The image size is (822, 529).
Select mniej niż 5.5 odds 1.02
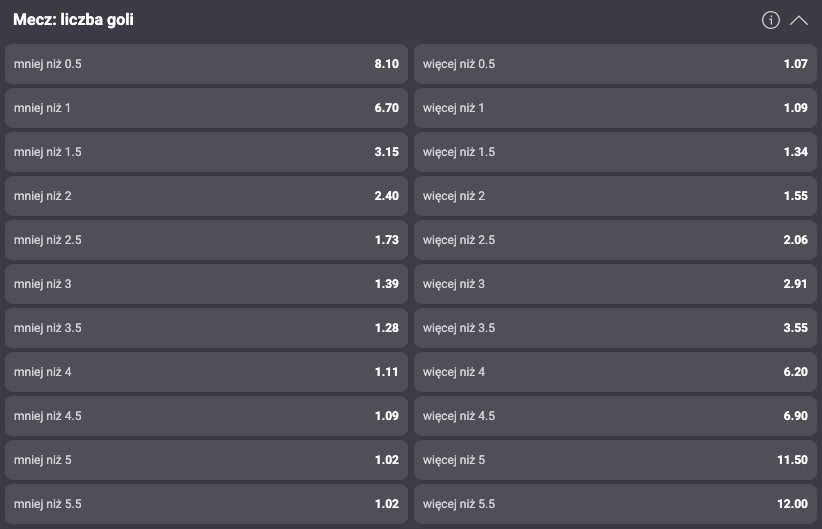207,504
